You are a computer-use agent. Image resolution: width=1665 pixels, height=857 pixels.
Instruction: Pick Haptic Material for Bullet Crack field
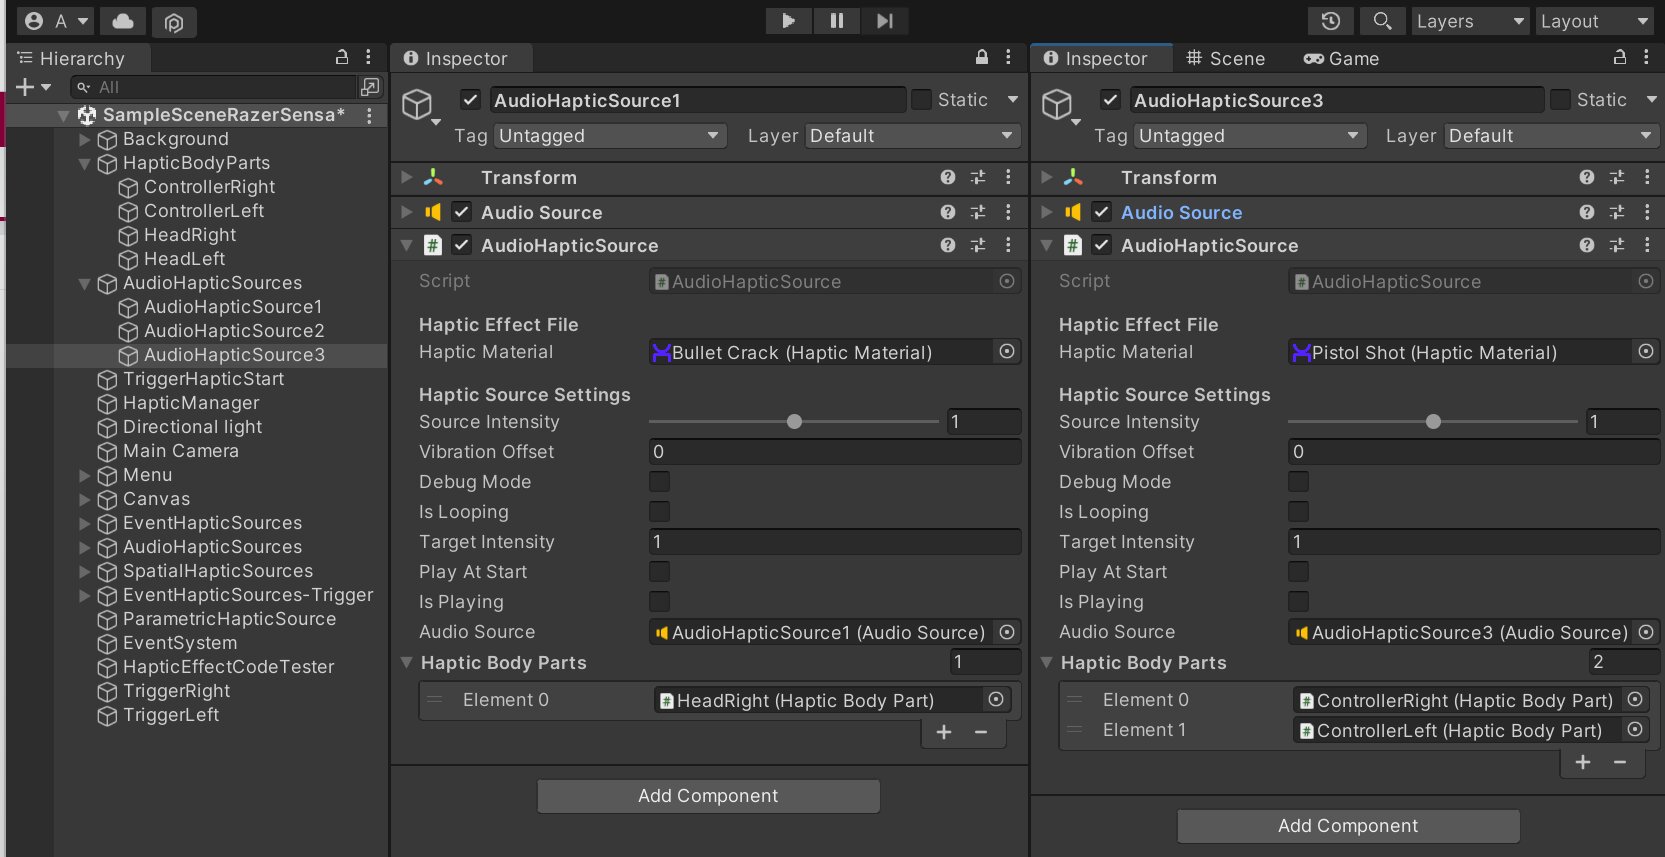[1007, 352]
